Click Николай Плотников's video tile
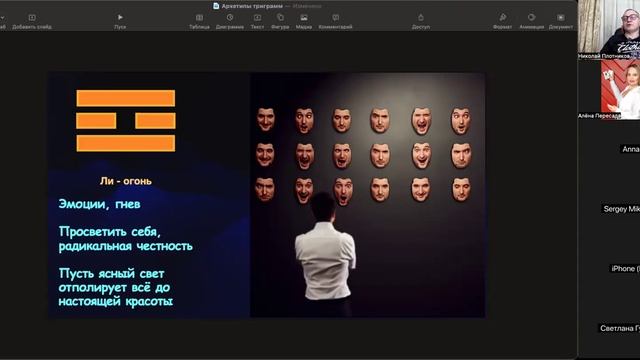The width and height of the screenshot is (640, 360). click(x=609, y=29)
